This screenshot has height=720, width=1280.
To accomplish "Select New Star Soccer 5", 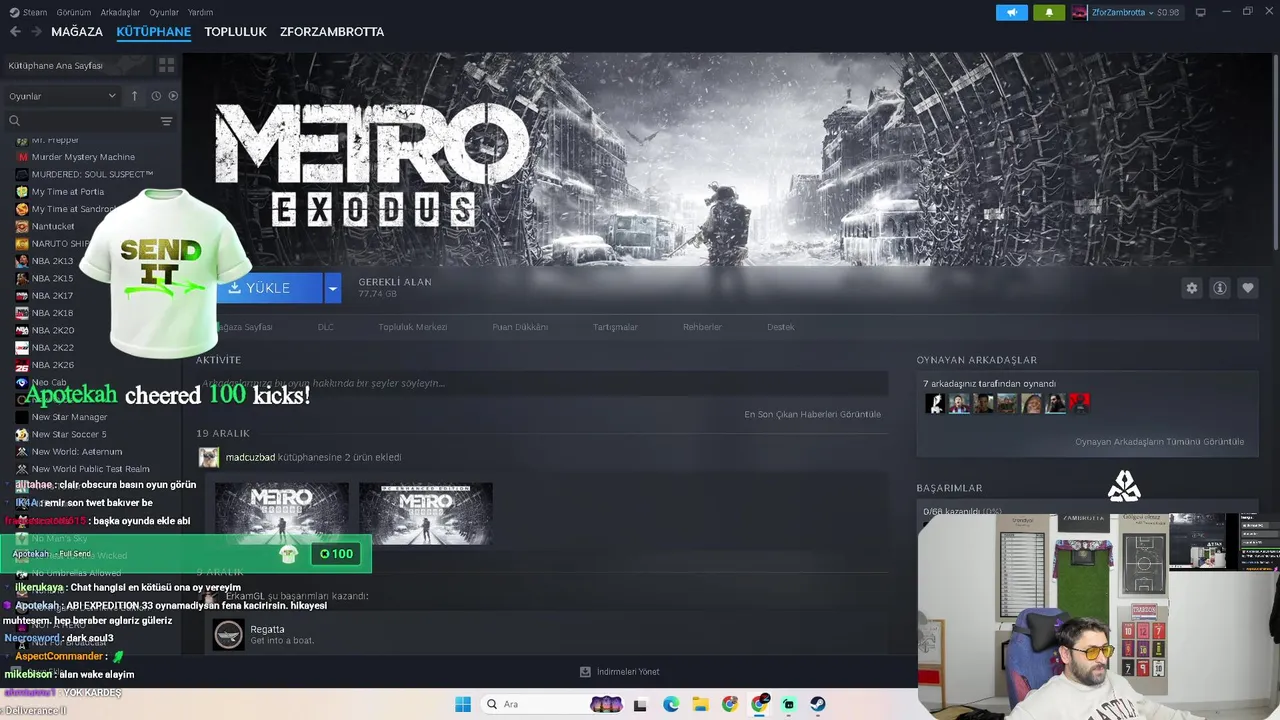I will tap(68, 434).
